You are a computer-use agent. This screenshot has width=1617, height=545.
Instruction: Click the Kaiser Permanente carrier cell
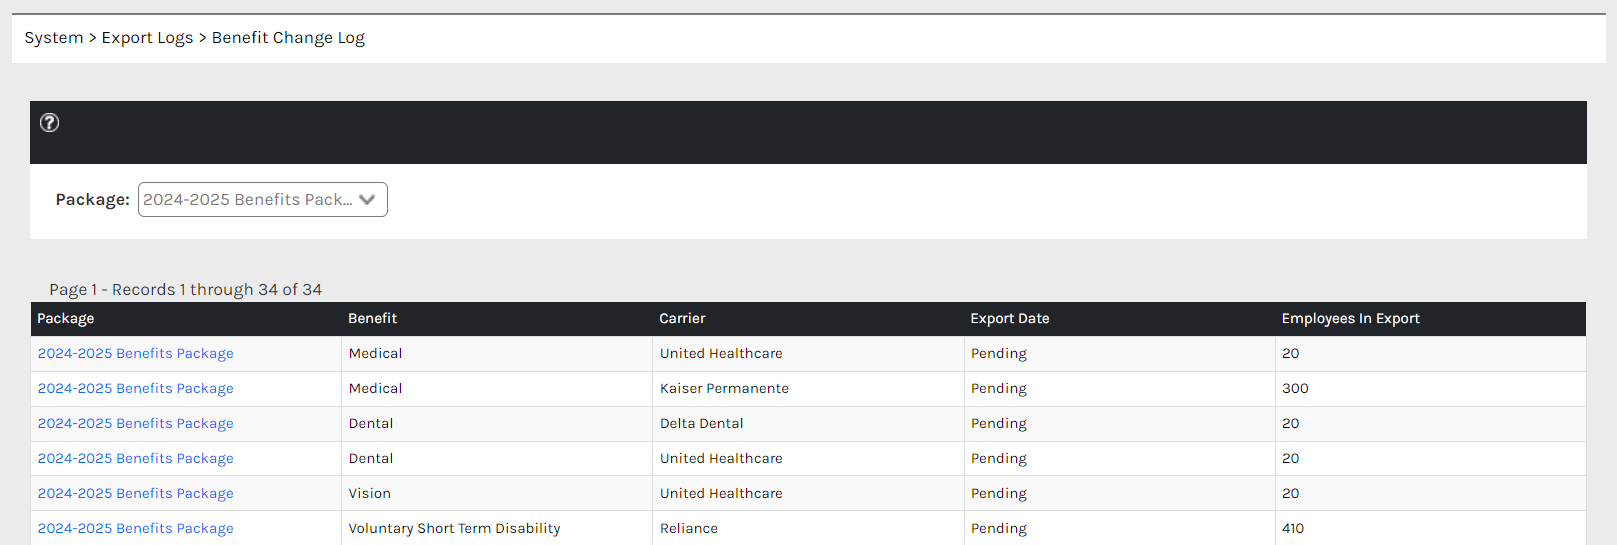coord(724,389)
